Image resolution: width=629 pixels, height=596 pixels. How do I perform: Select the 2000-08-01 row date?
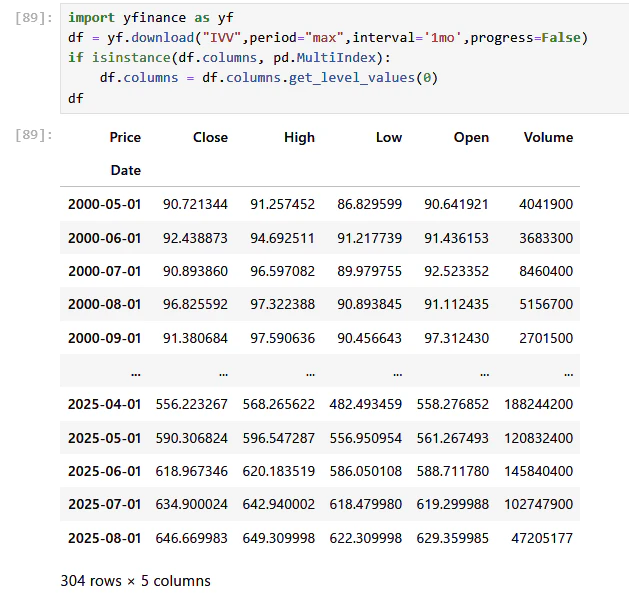tap(104, 304)
